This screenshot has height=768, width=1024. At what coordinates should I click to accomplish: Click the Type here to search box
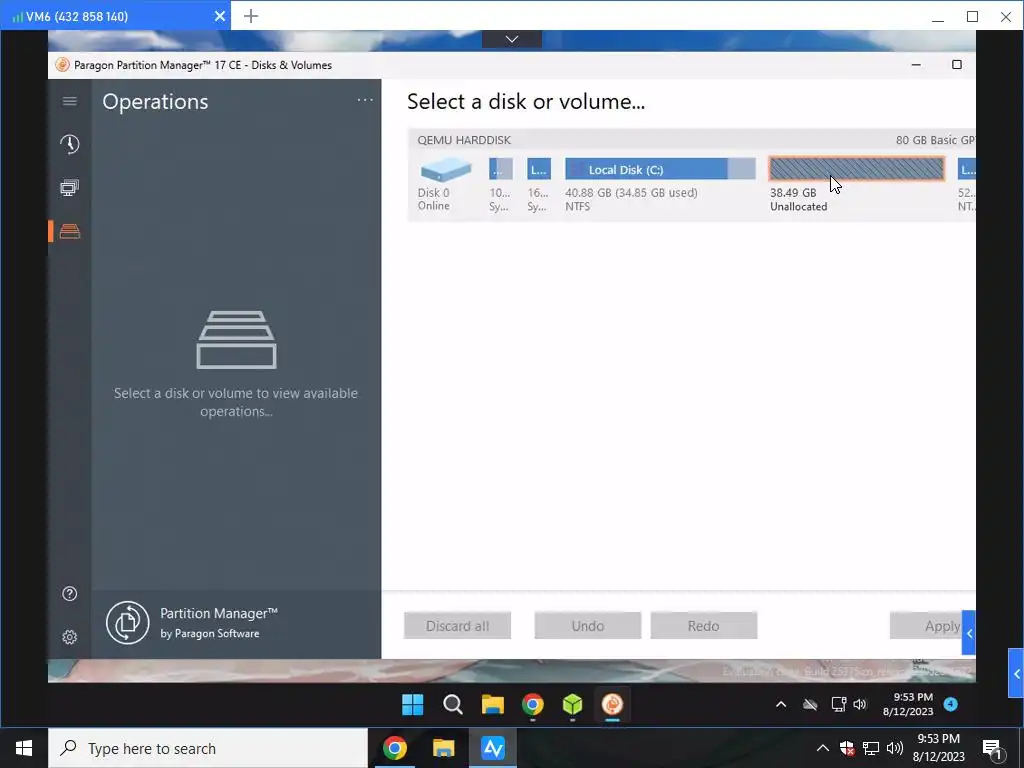point(208,748)
